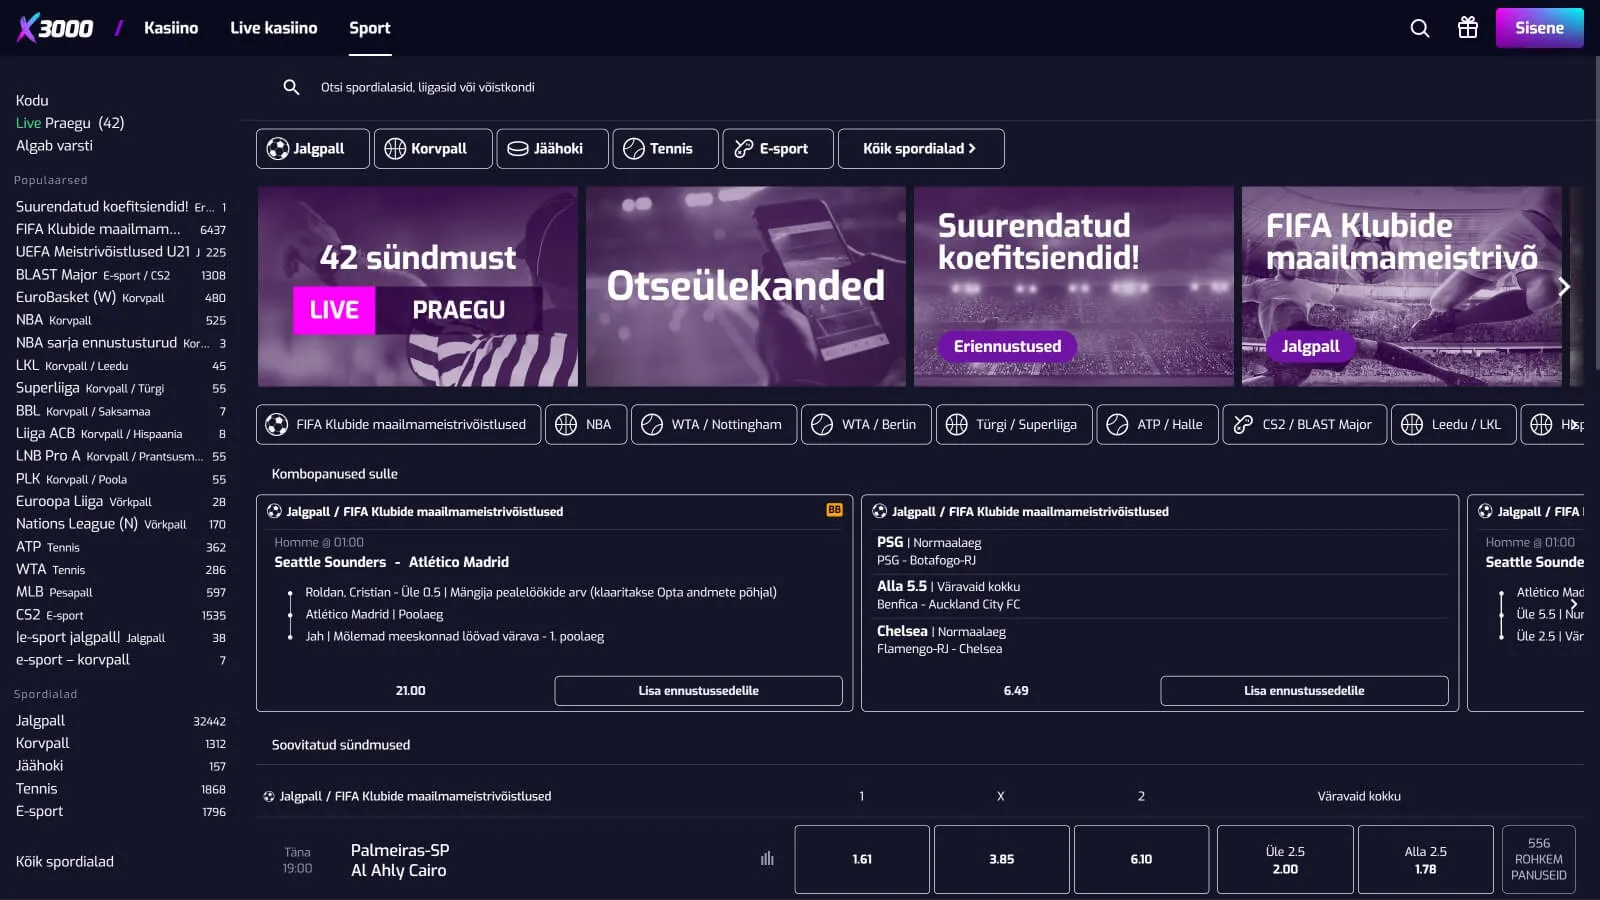The height and width of the screenshot is (900, 1600).
Task: Select the Korvpall basketball sport chip
Action: pyautogui.click(x=433, y=149)
